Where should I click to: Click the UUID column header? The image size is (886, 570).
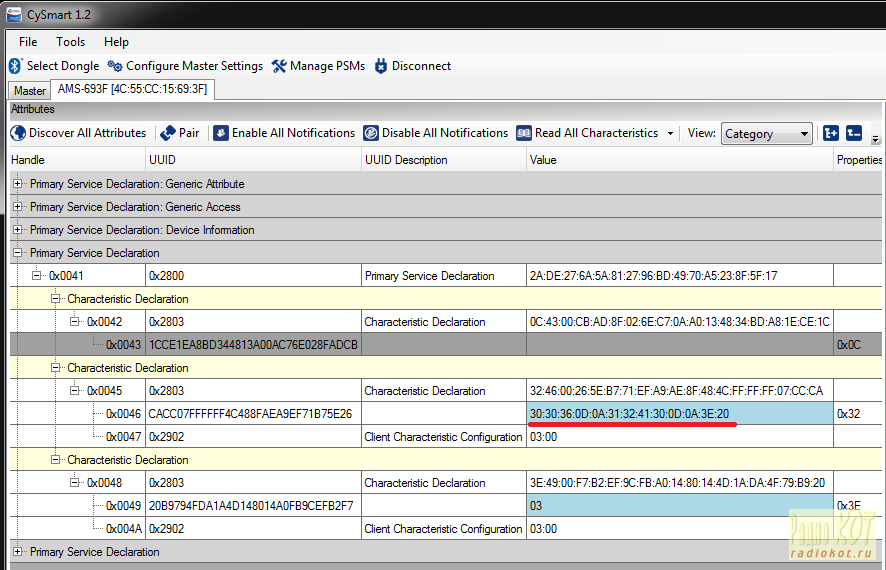[253, 160]
